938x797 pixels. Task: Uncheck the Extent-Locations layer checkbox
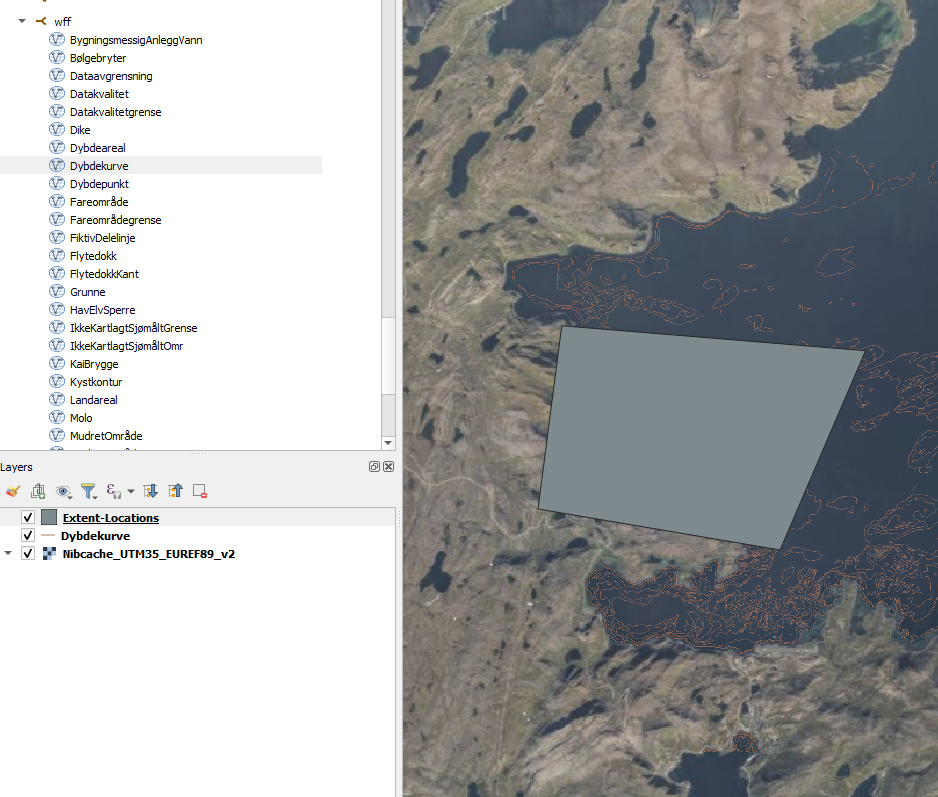(28, 518)
